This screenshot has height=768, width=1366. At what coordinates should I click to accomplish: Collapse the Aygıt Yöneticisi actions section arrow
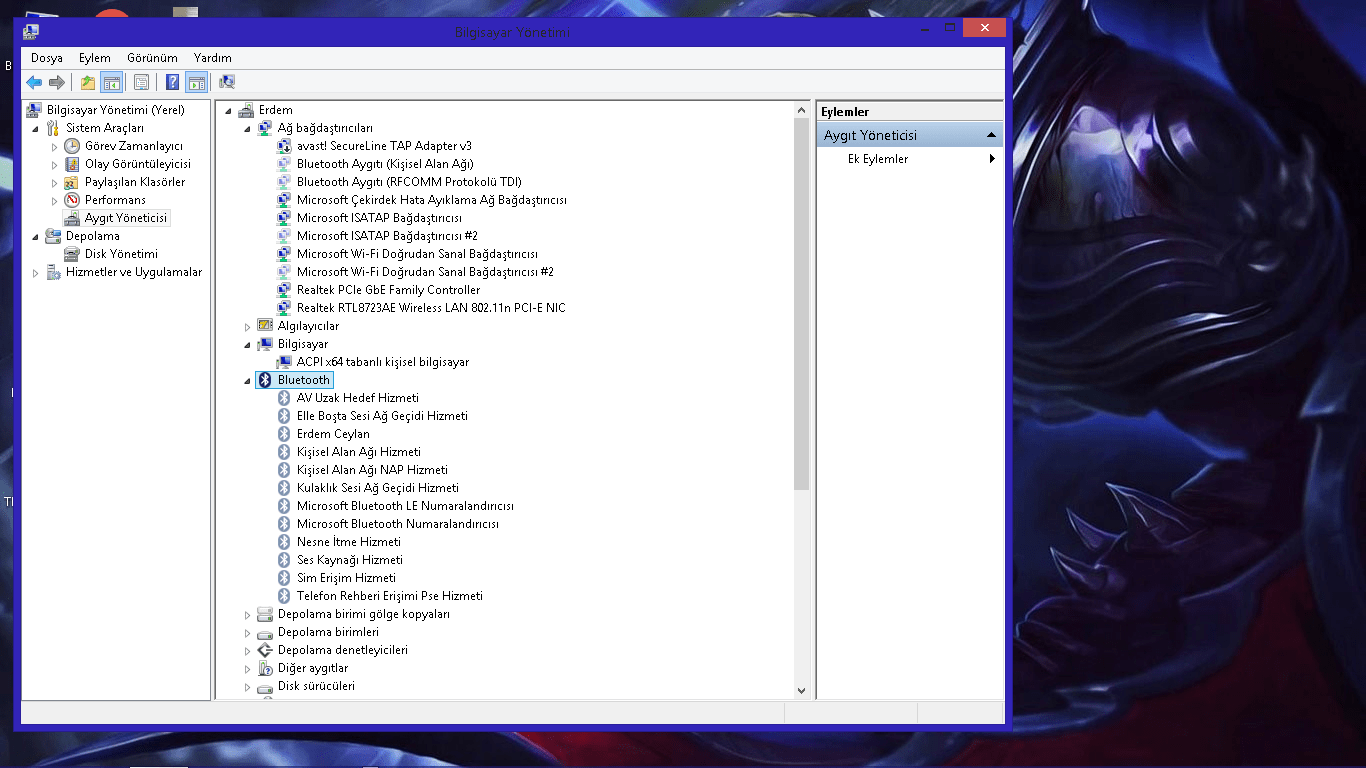tap(991, 135)
